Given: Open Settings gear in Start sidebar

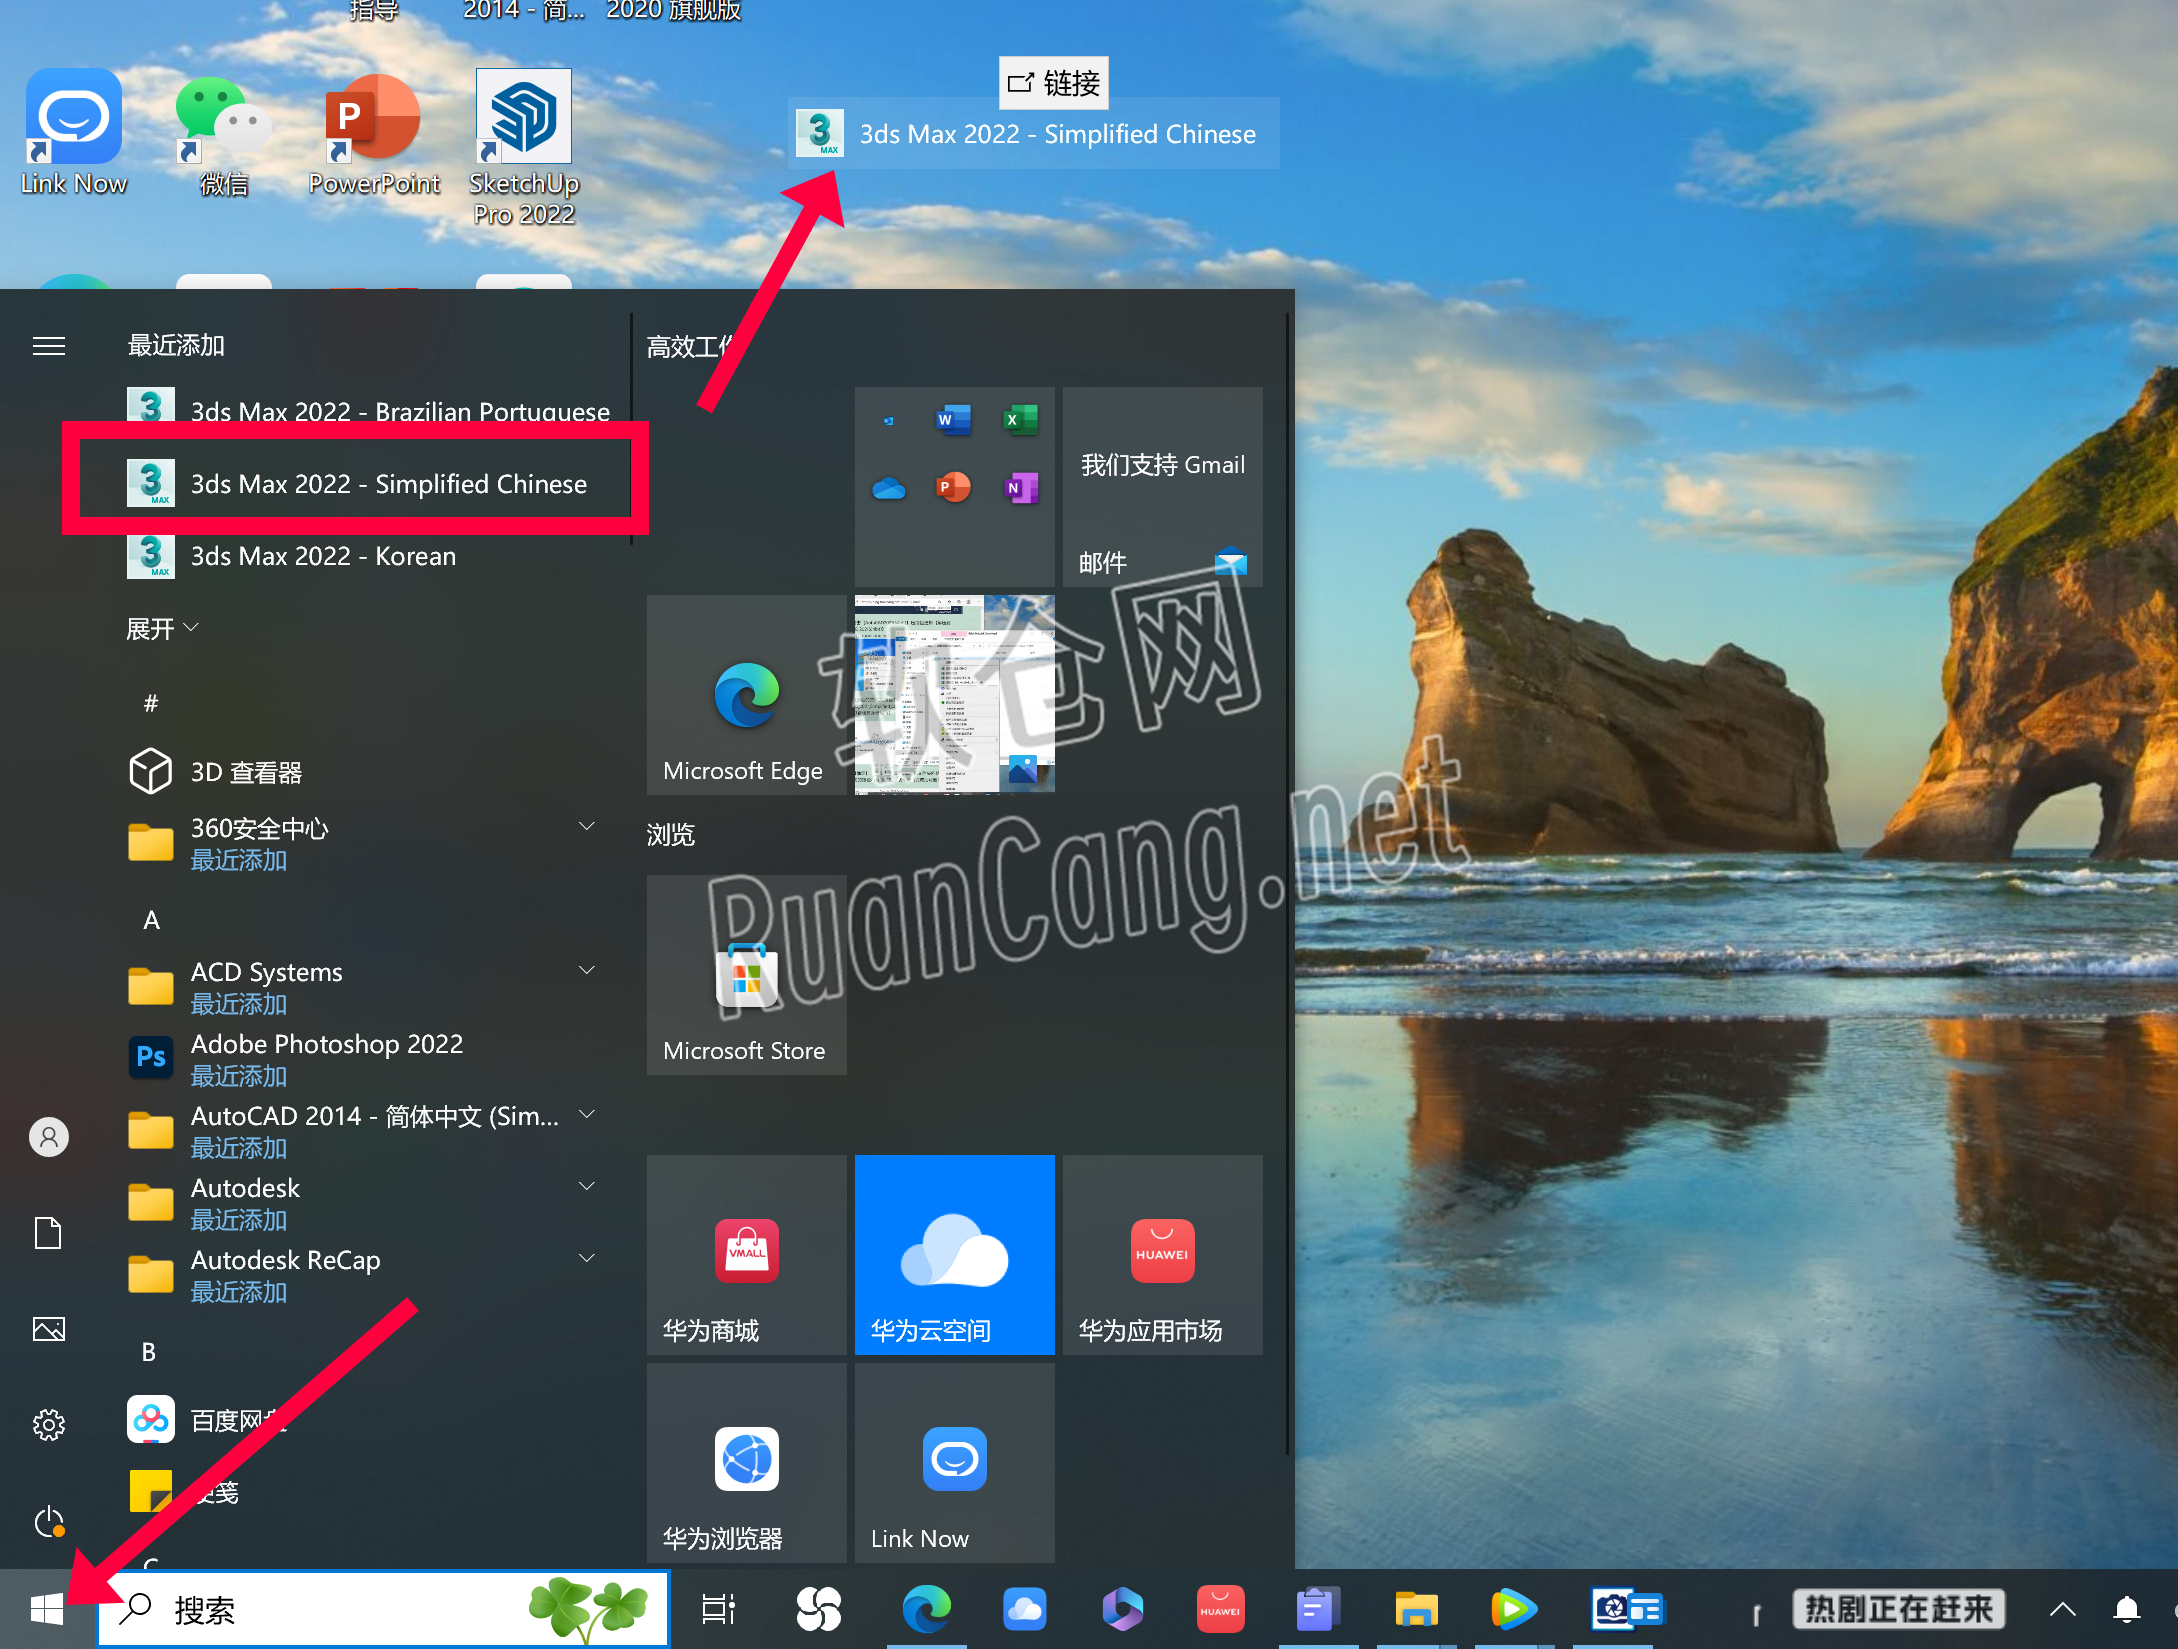Looking at the screenshot, I should pos(49,1424).
